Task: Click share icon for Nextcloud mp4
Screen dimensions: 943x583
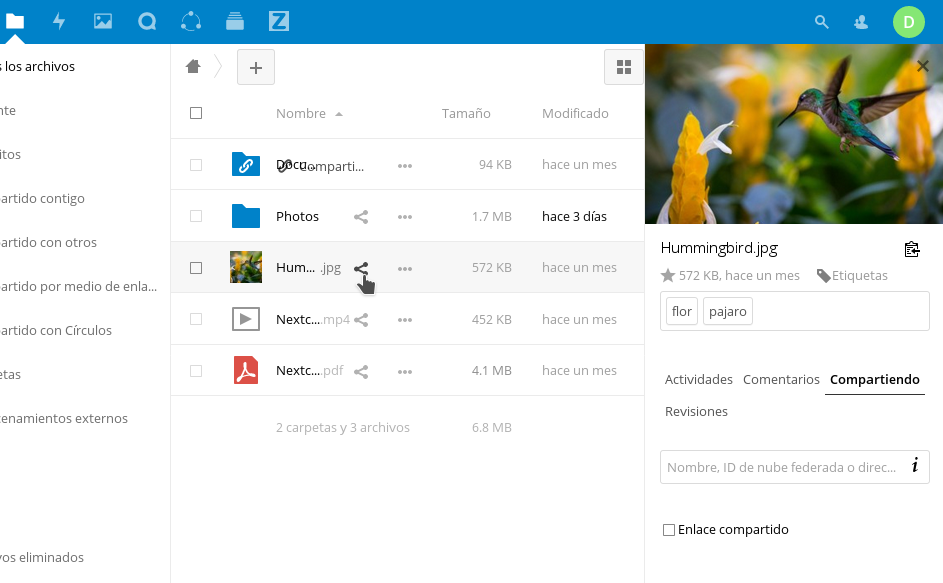Action: tap(361, 320)
